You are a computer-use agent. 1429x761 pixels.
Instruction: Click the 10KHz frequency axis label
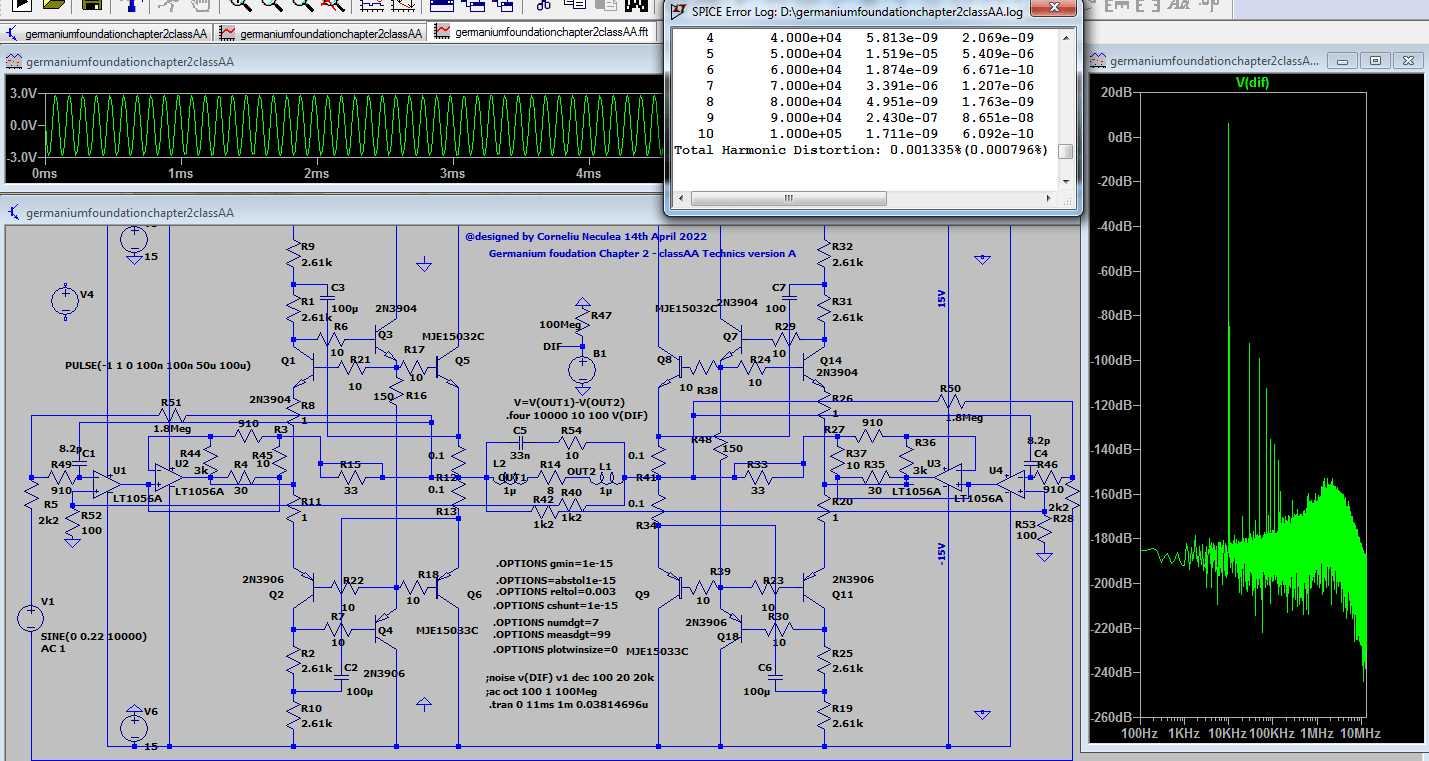(1226, 733)
